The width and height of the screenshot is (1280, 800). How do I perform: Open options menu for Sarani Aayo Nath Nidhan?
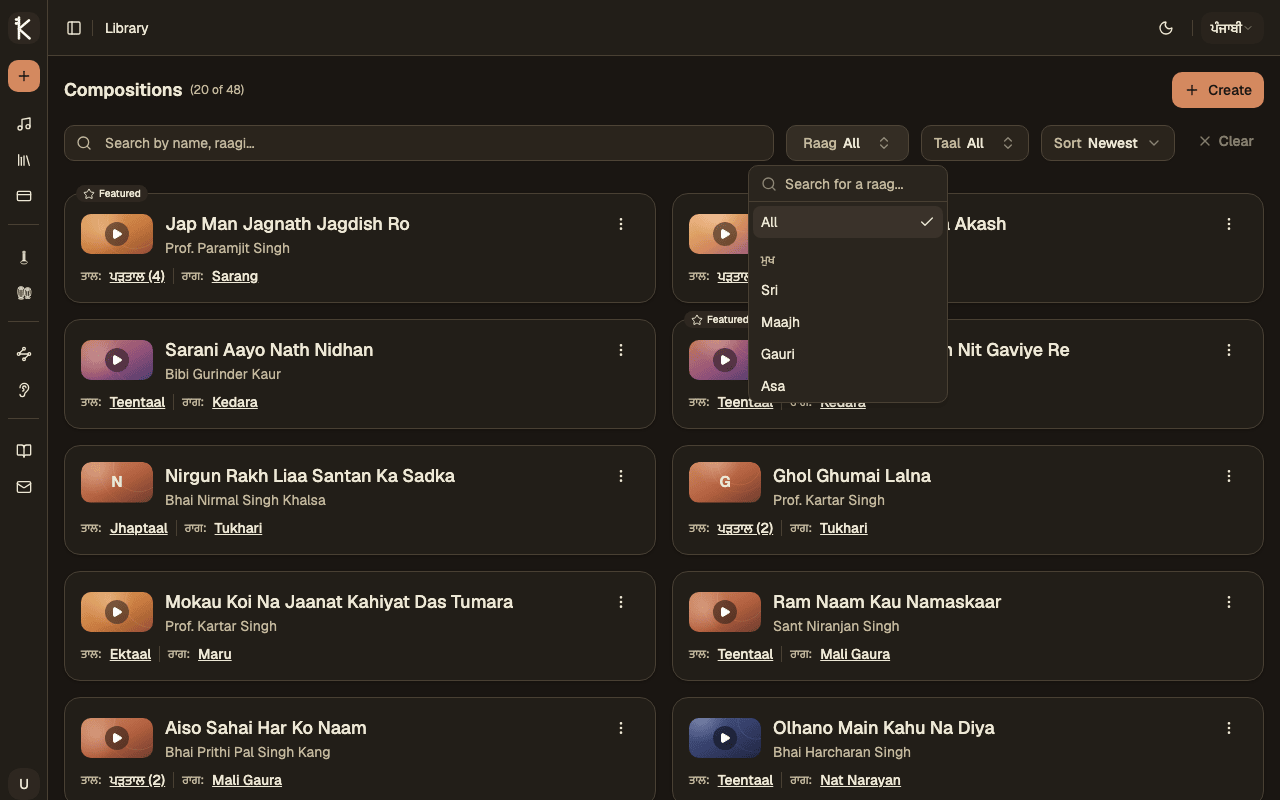coord(621,350)
